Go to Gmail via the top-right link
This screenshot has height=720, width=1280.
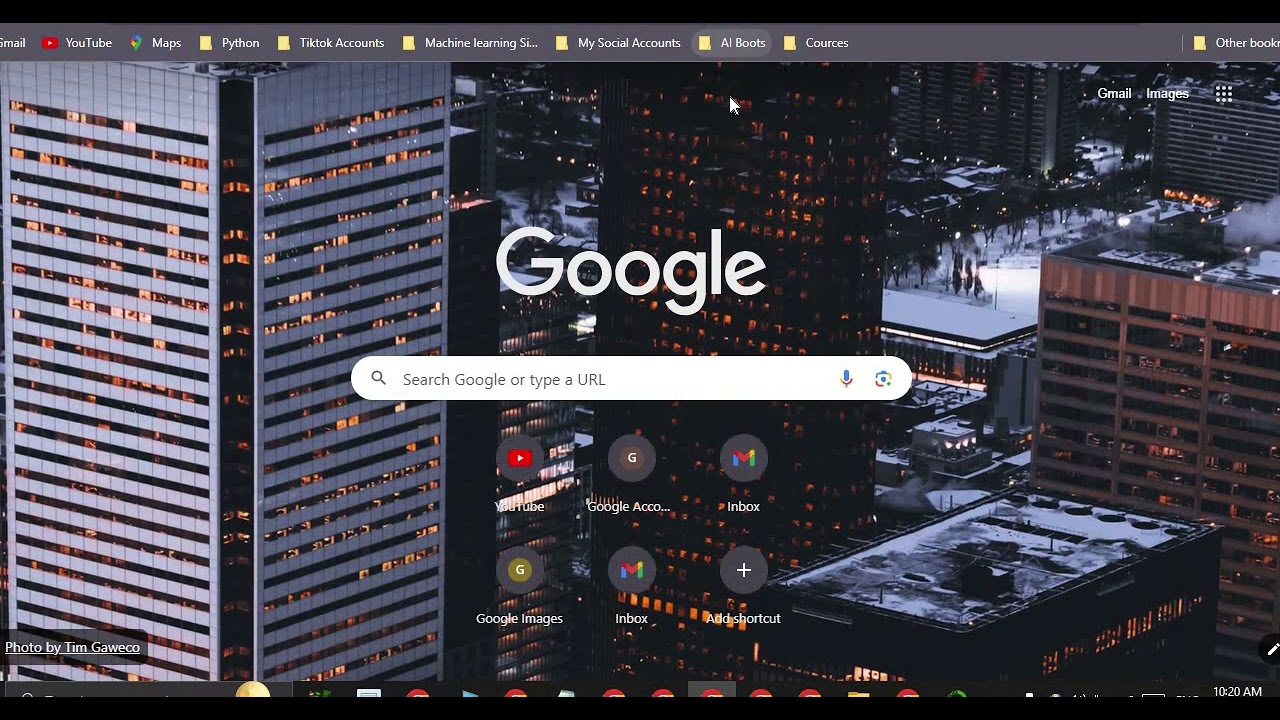click(x=1114, y=94)
